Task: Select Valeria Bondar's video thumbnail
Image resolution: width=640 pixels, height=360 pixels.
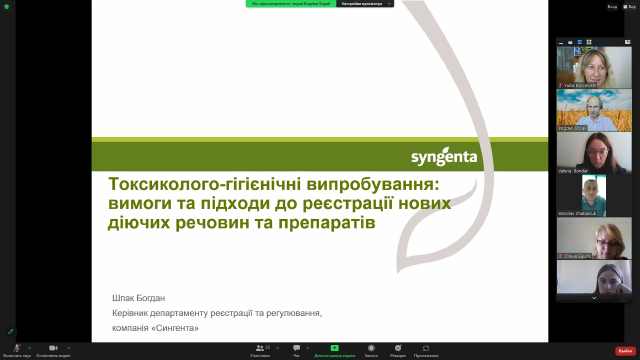Action: click(594, 153)
